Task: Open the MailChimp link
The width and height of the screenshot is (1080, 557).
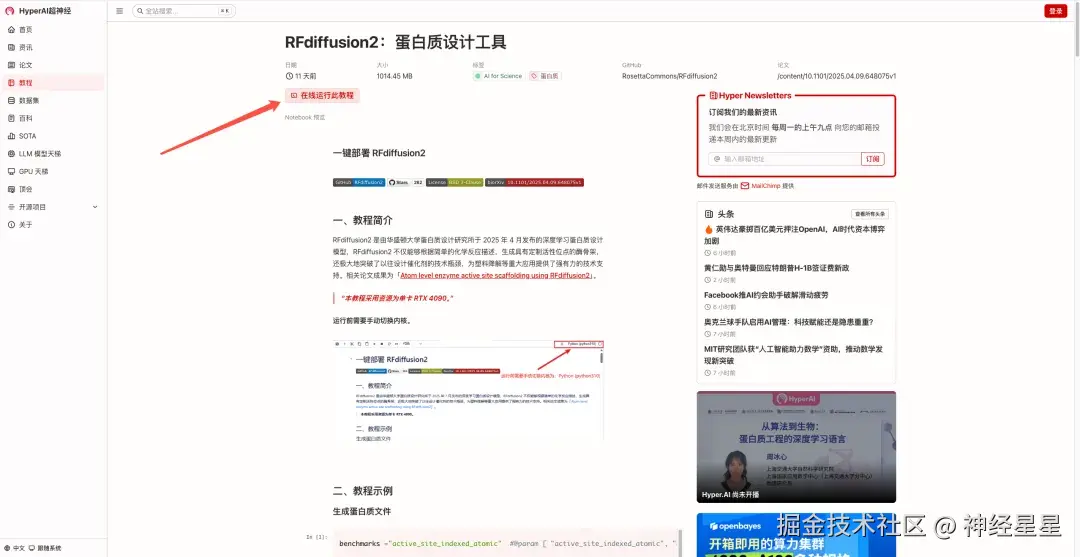Action: [x=766, y=186]
